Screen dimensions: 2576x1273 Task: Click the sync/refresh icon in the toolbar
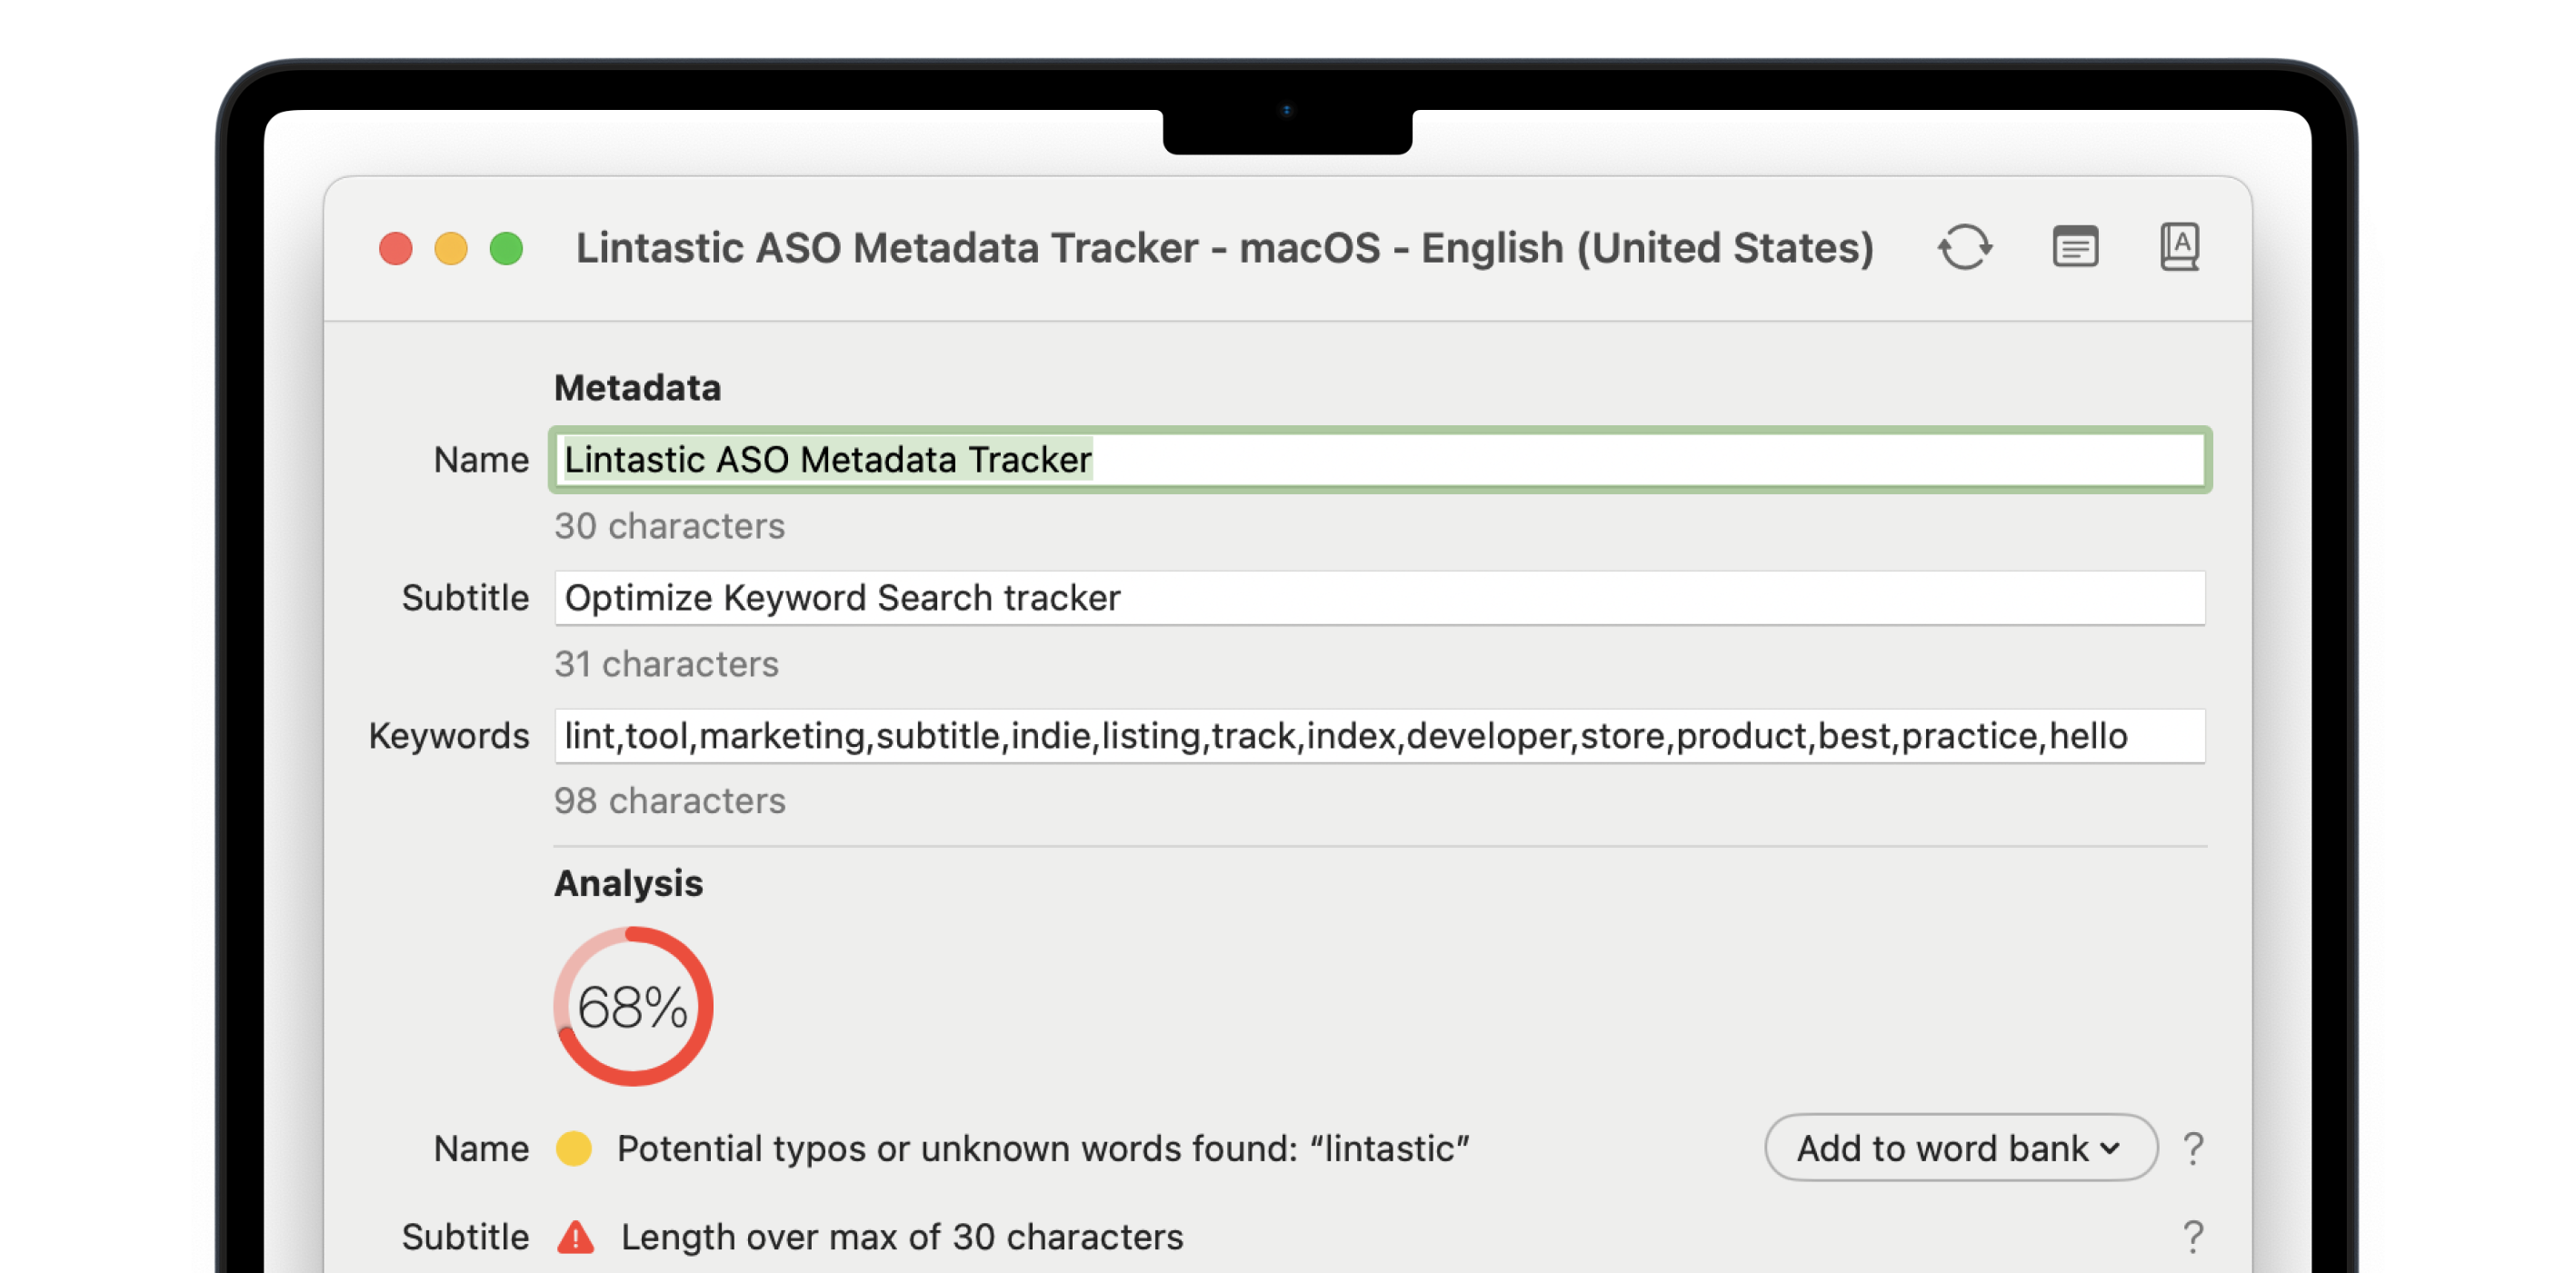pyautogui.click(x=1965, y=247)
